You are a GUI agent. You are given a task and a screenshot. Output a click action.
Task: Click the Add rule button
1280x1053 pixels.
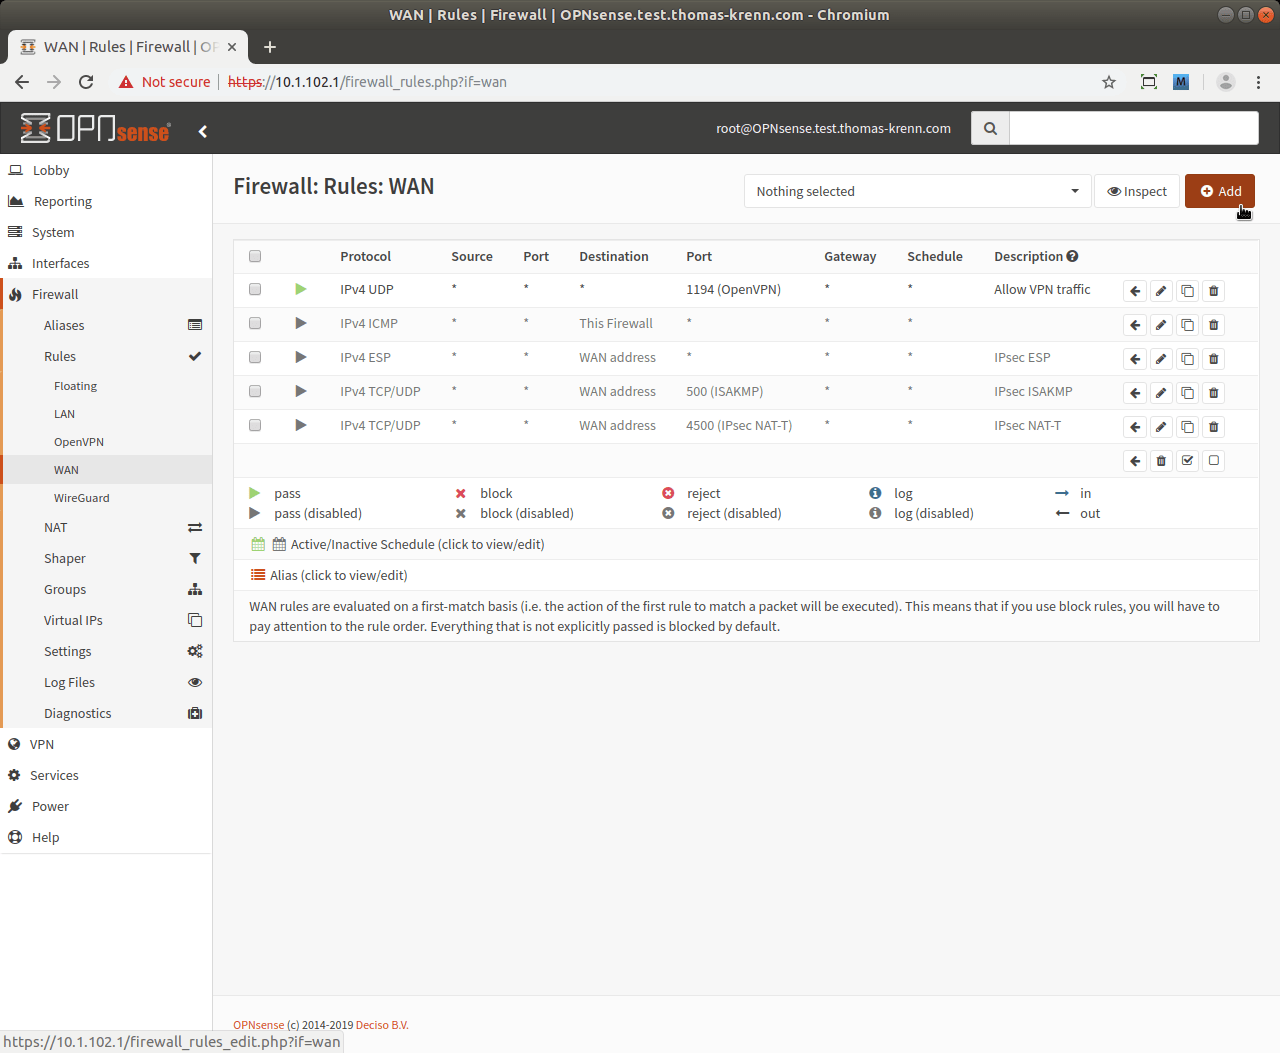click(x=1220, y=191)
